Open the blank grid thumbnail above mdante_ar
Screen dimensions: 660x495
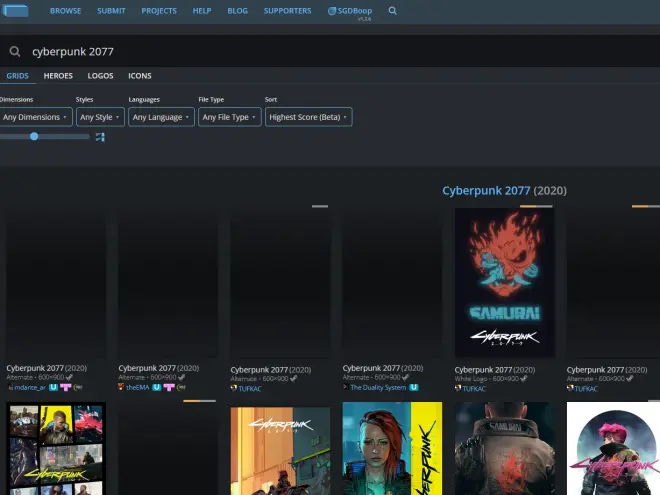(56, 282)
